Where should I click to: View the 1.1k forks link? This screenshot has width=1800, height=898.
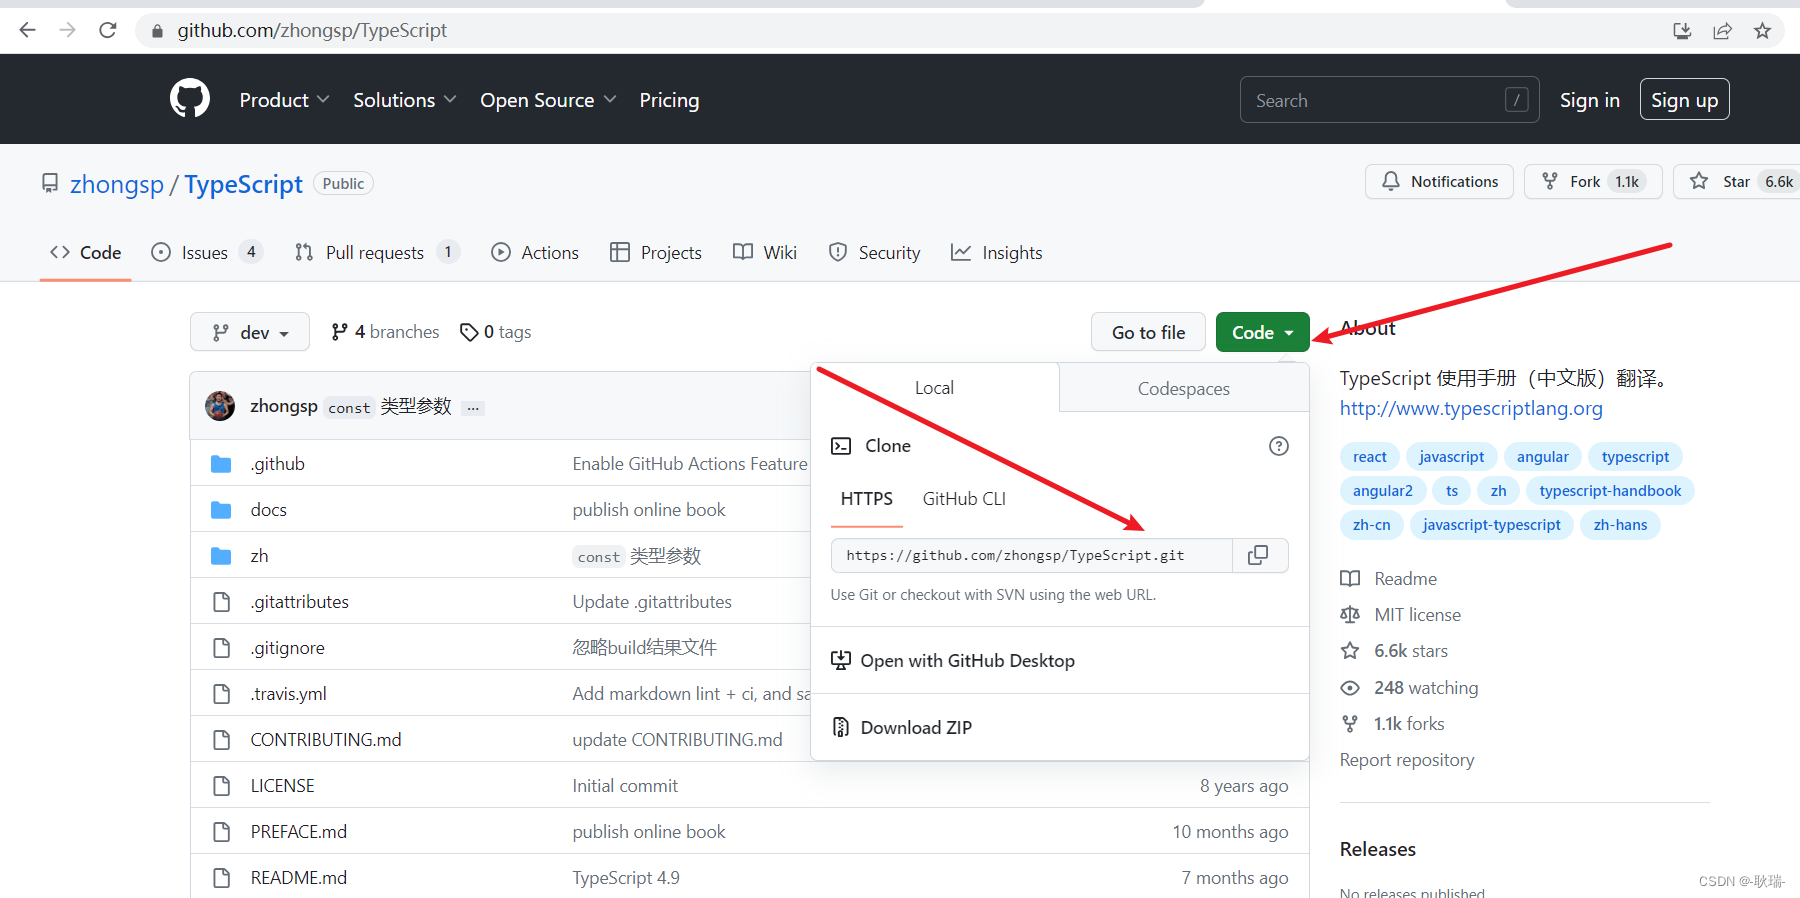pyautogui.click(x=1393, y=724)
